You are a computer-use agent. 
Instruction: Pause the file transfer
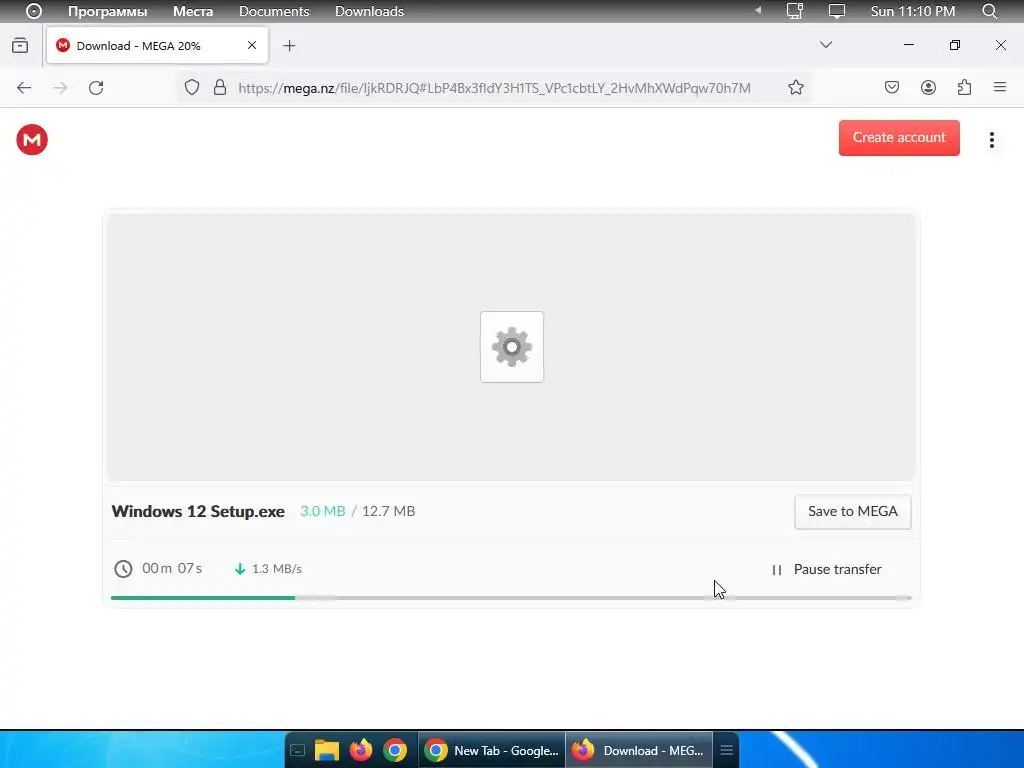click(x=827, y=569)
